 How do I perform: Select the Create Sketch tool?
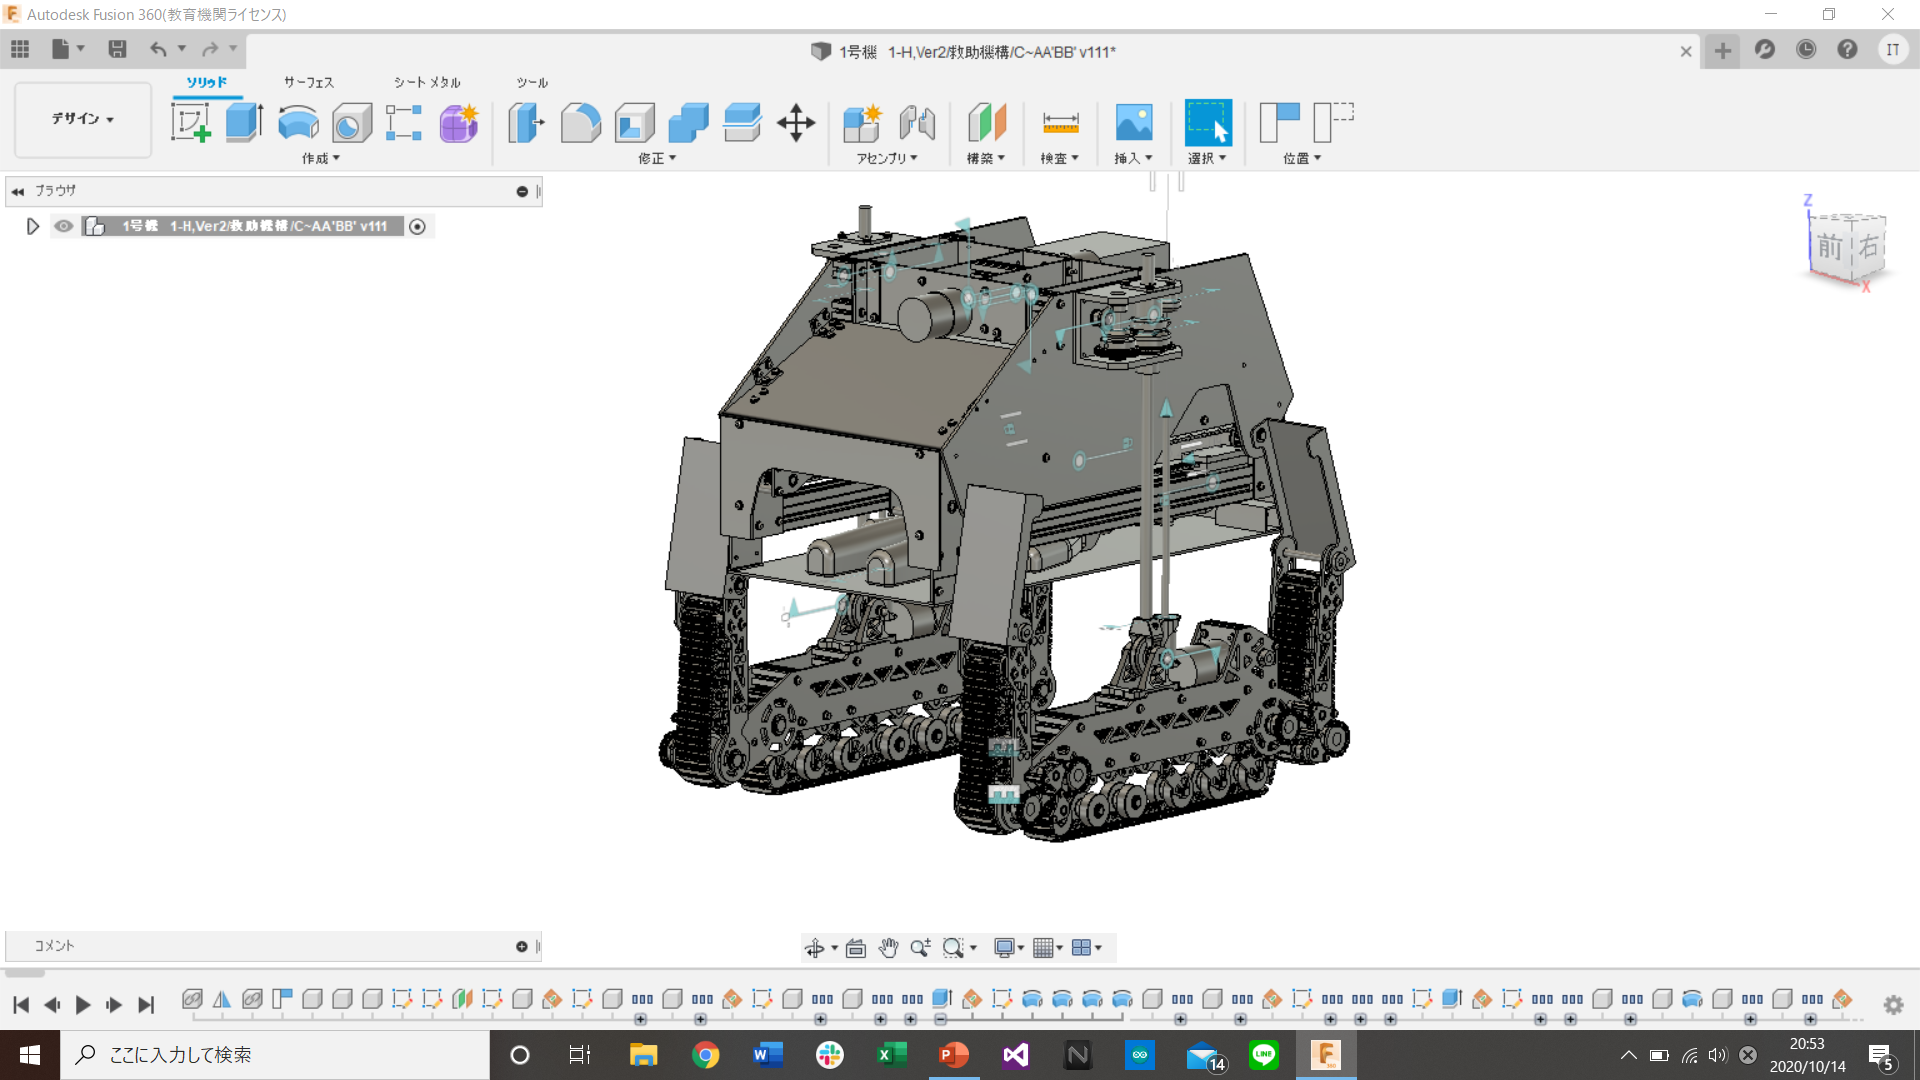(190, 123)
